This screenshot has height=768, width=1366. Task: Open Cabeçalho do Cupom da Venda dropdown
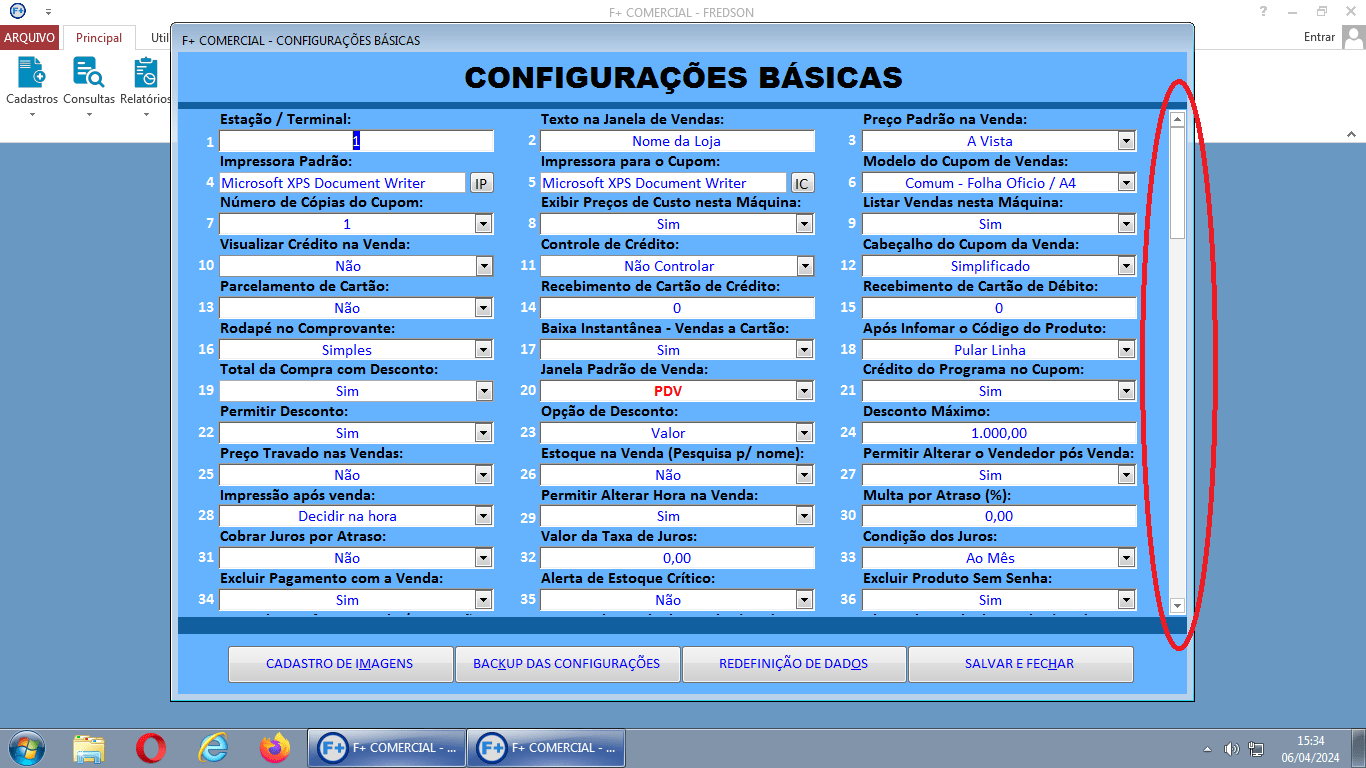click(x=1127, y=266)
